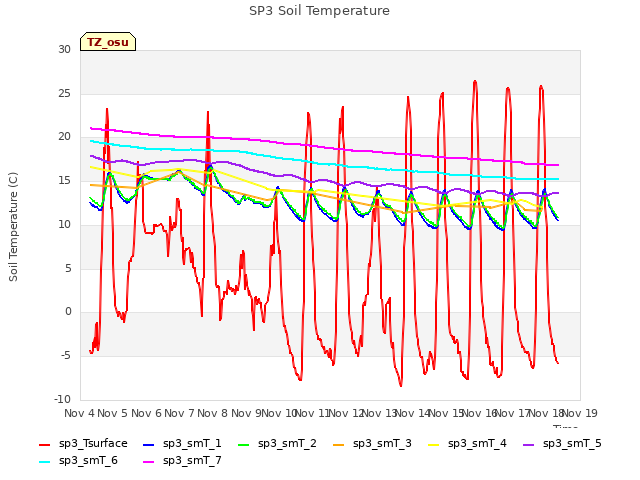Click the Nov 4 x-axis tick label
The image size is (640, 480).
click(79, 413)
